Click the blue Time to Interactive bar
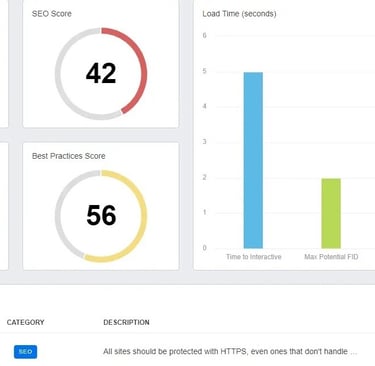 coord(253,160)
